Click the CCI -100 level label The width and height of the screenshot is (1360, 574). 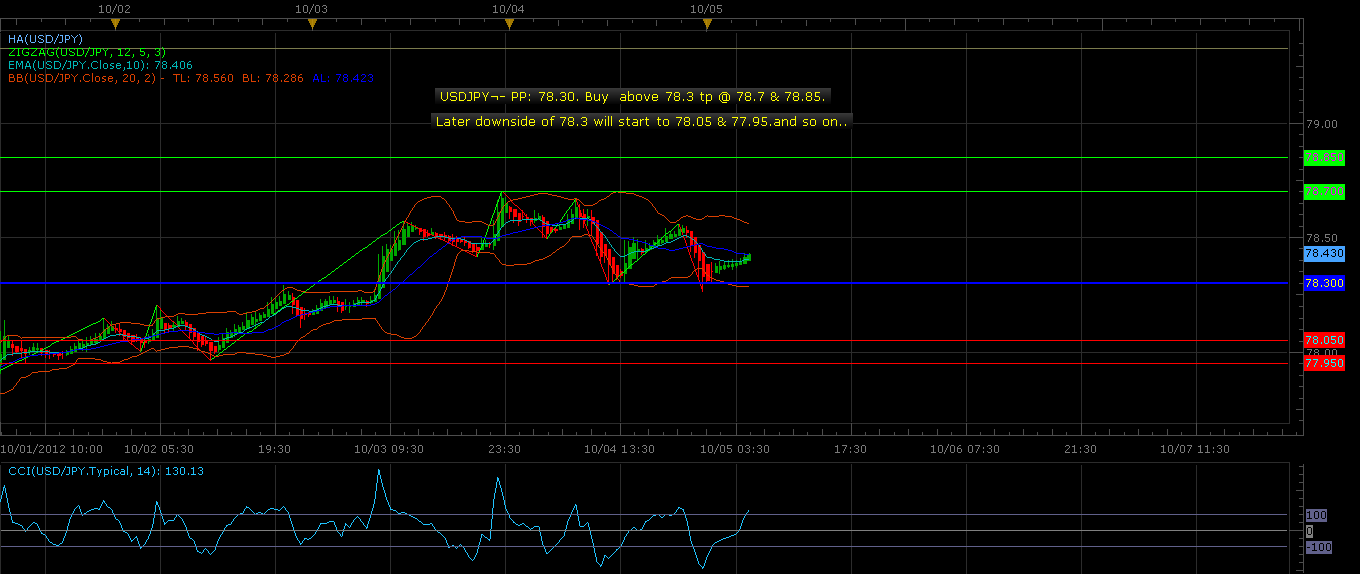click(1318, 547)
